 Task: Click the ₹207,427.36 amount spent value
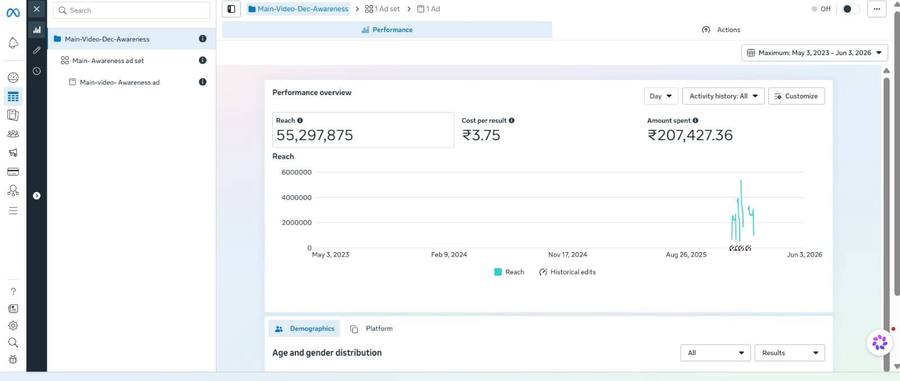pyautogui.click(x=690, y=135)
